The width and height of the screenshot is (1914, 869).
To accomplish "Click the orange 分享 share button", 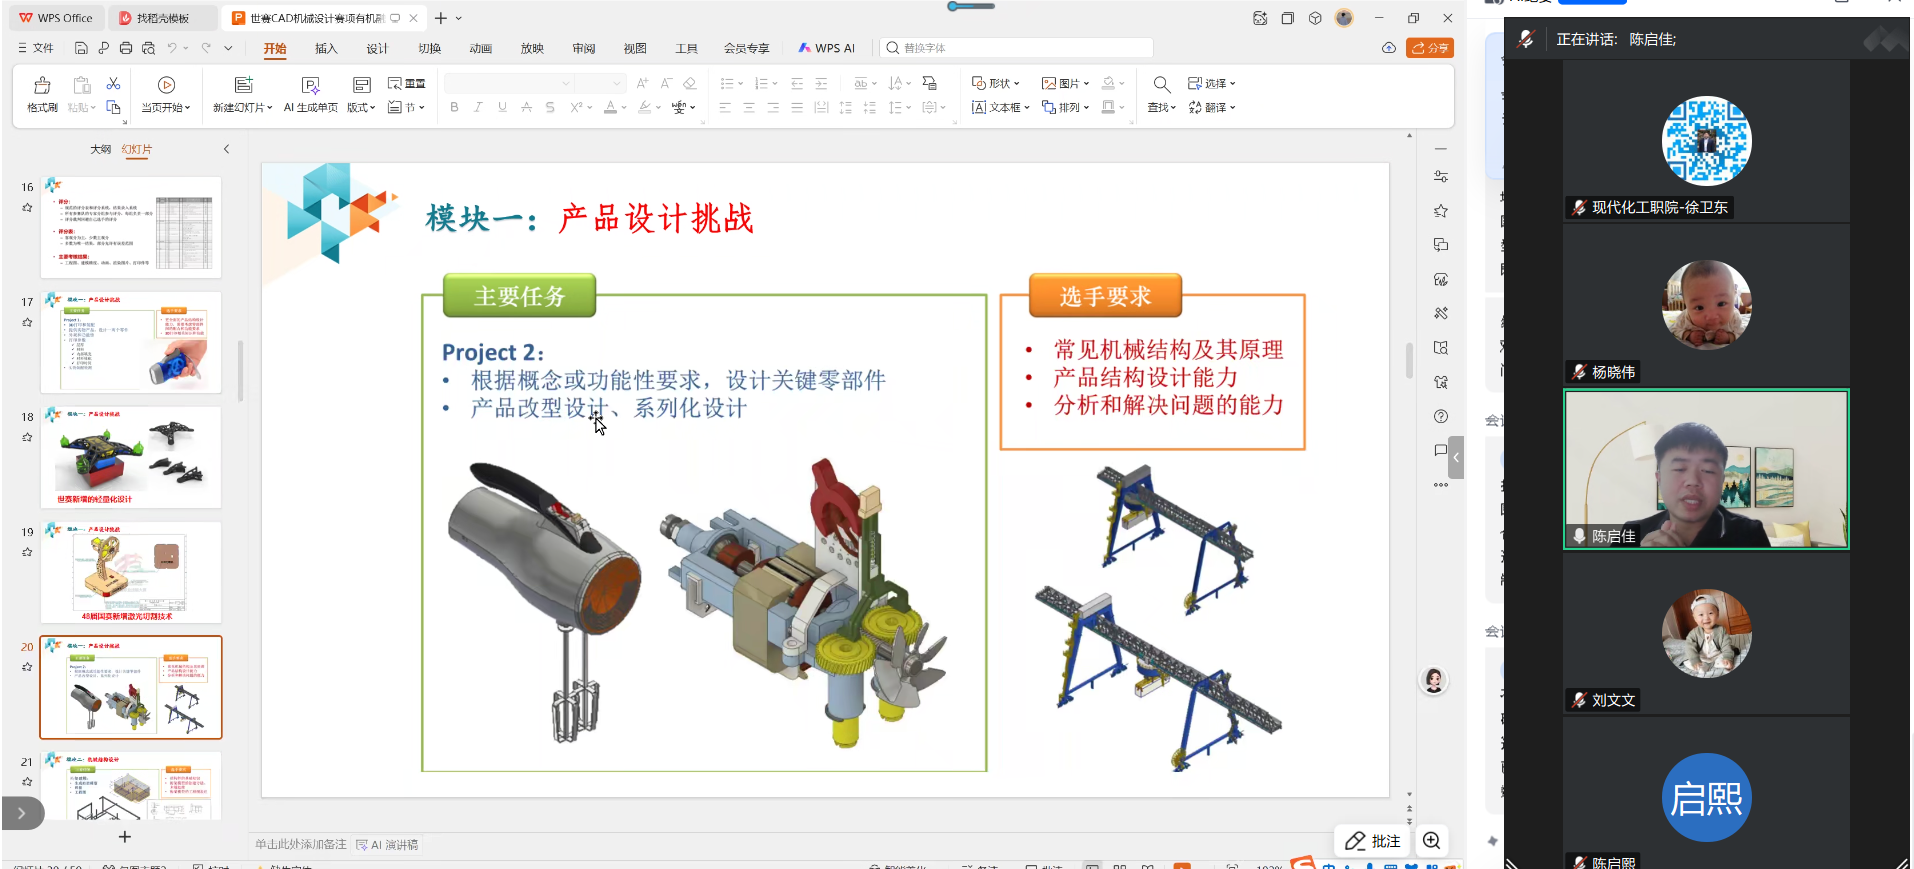I will pos(1430,48).
